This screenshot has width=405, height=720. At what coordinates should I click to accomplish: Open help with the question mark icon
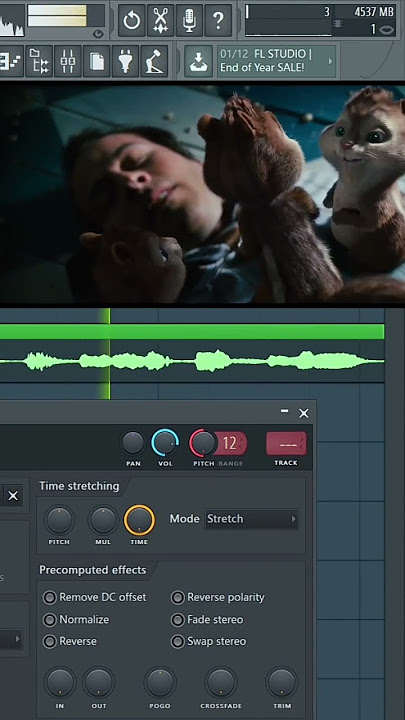click(x=218, y=20)
